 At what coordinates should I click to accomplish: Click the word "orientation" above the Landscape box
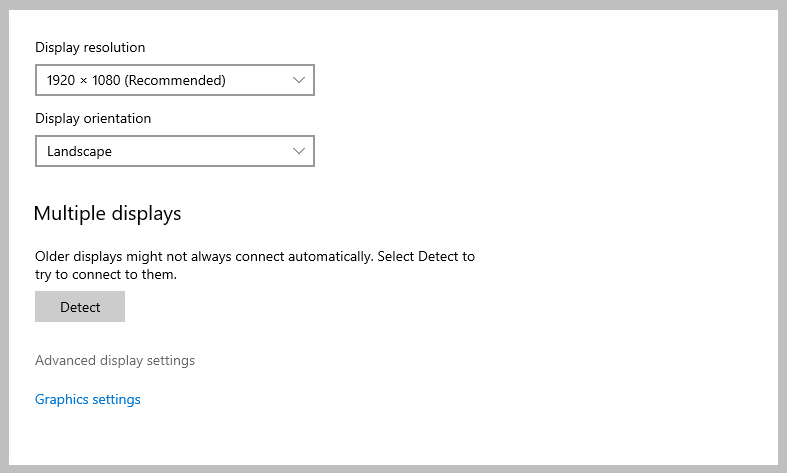click(x=117, y=119)
